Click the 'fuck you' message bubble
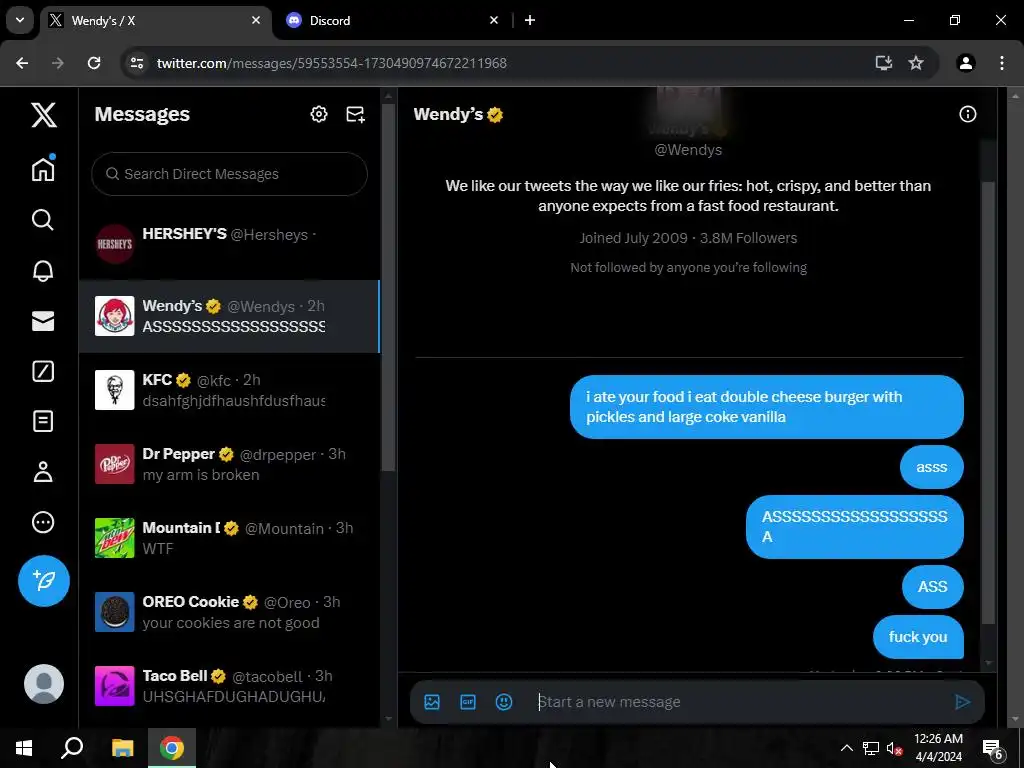This screenshot has width=1024, height=768. pos(918,637)
